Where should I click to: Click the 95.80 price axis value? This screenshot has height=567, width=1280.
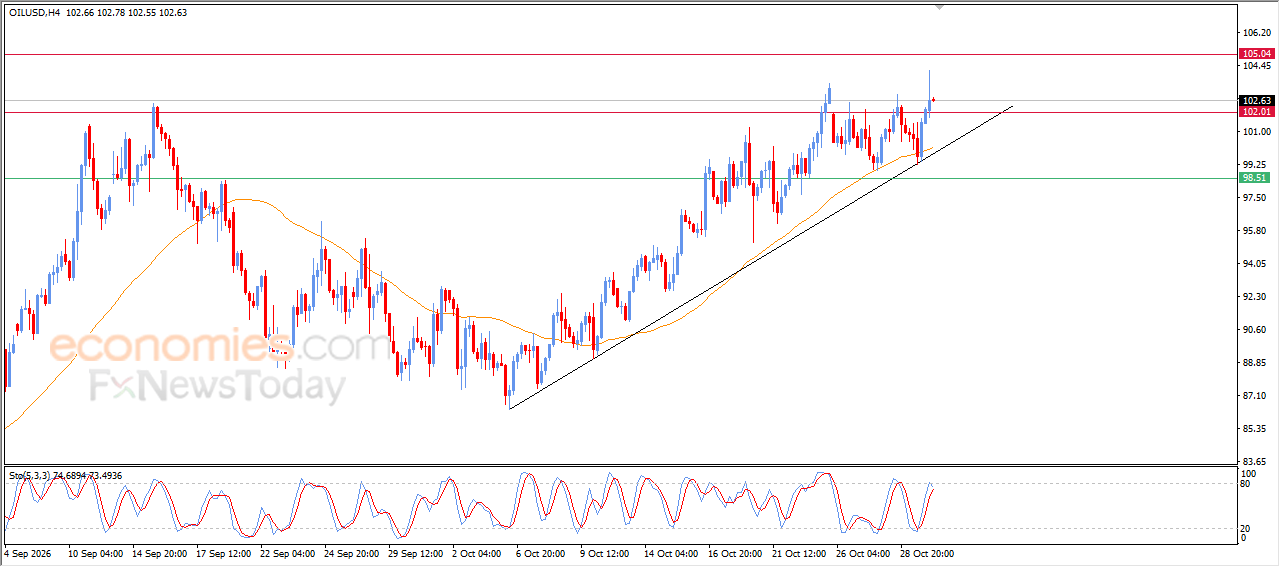pos(1257,231)
